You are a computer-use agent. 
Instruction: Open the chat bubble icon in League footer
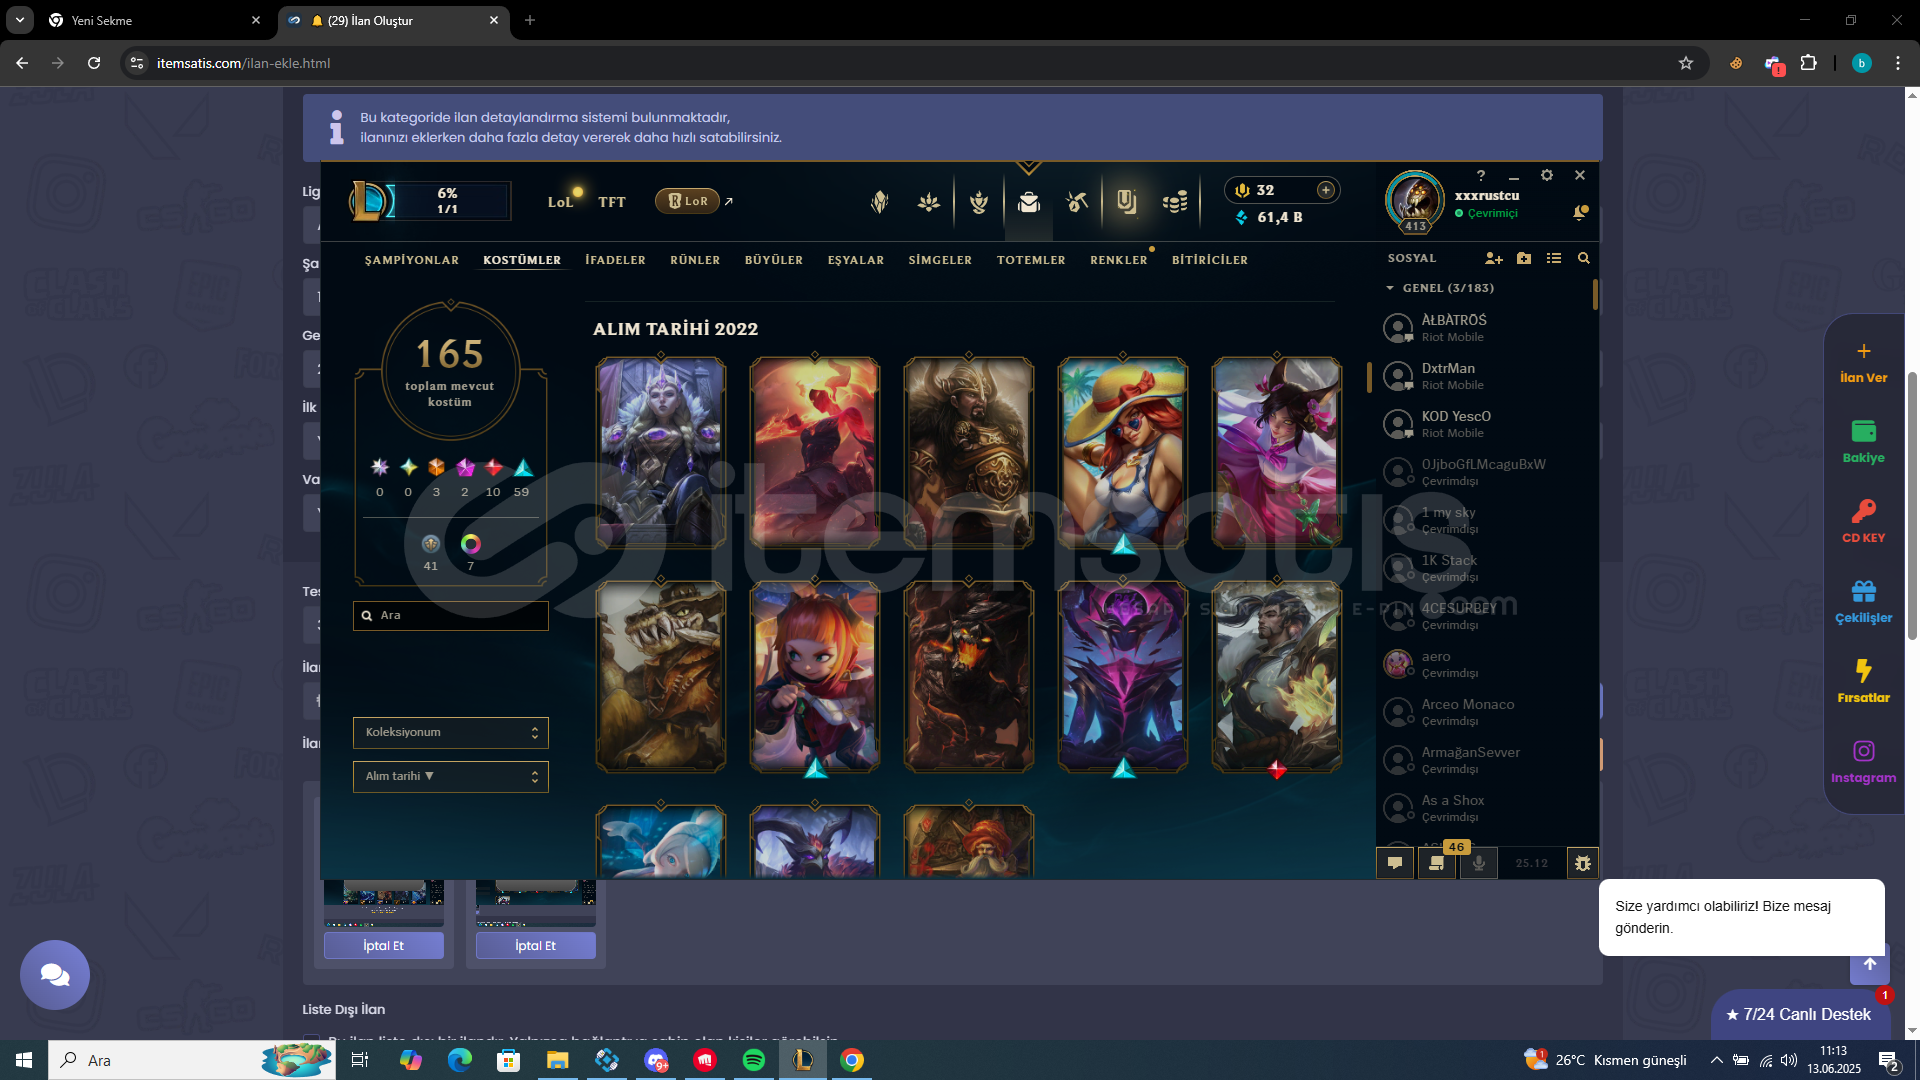click(x=1395, y=863)
